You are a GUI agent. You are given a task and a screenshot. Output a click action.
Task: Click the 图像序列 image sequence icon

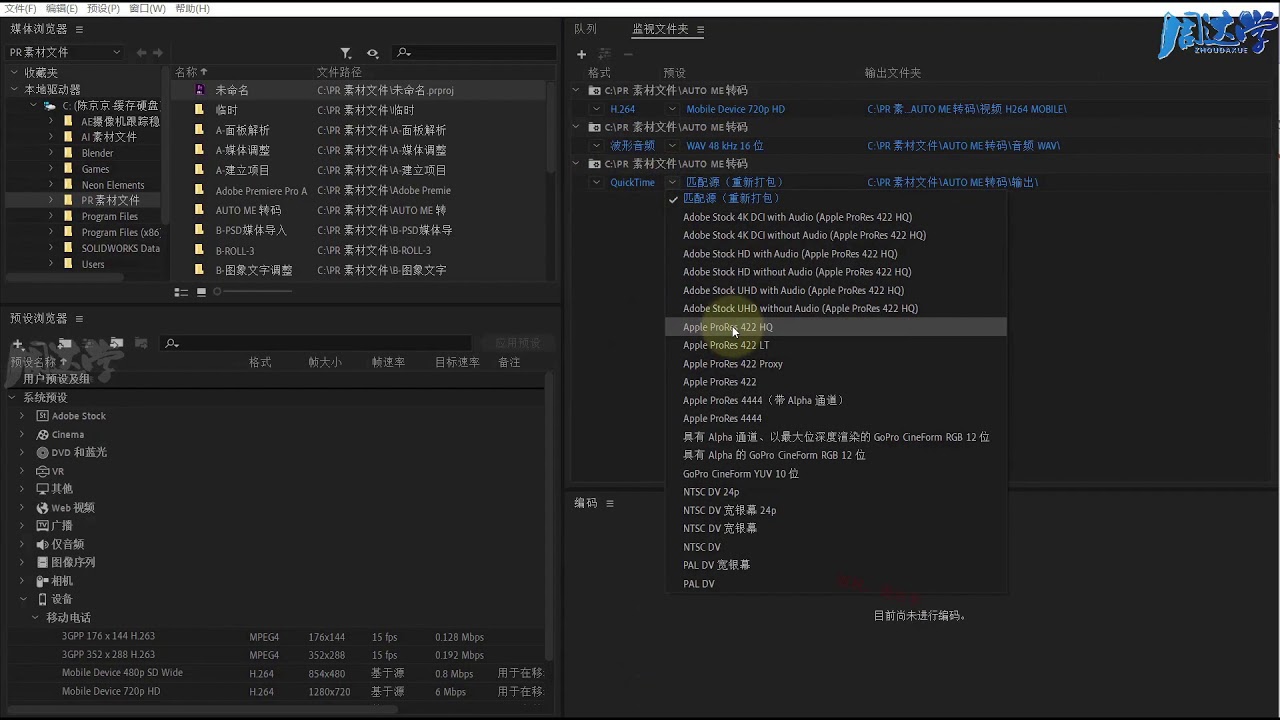42,563
